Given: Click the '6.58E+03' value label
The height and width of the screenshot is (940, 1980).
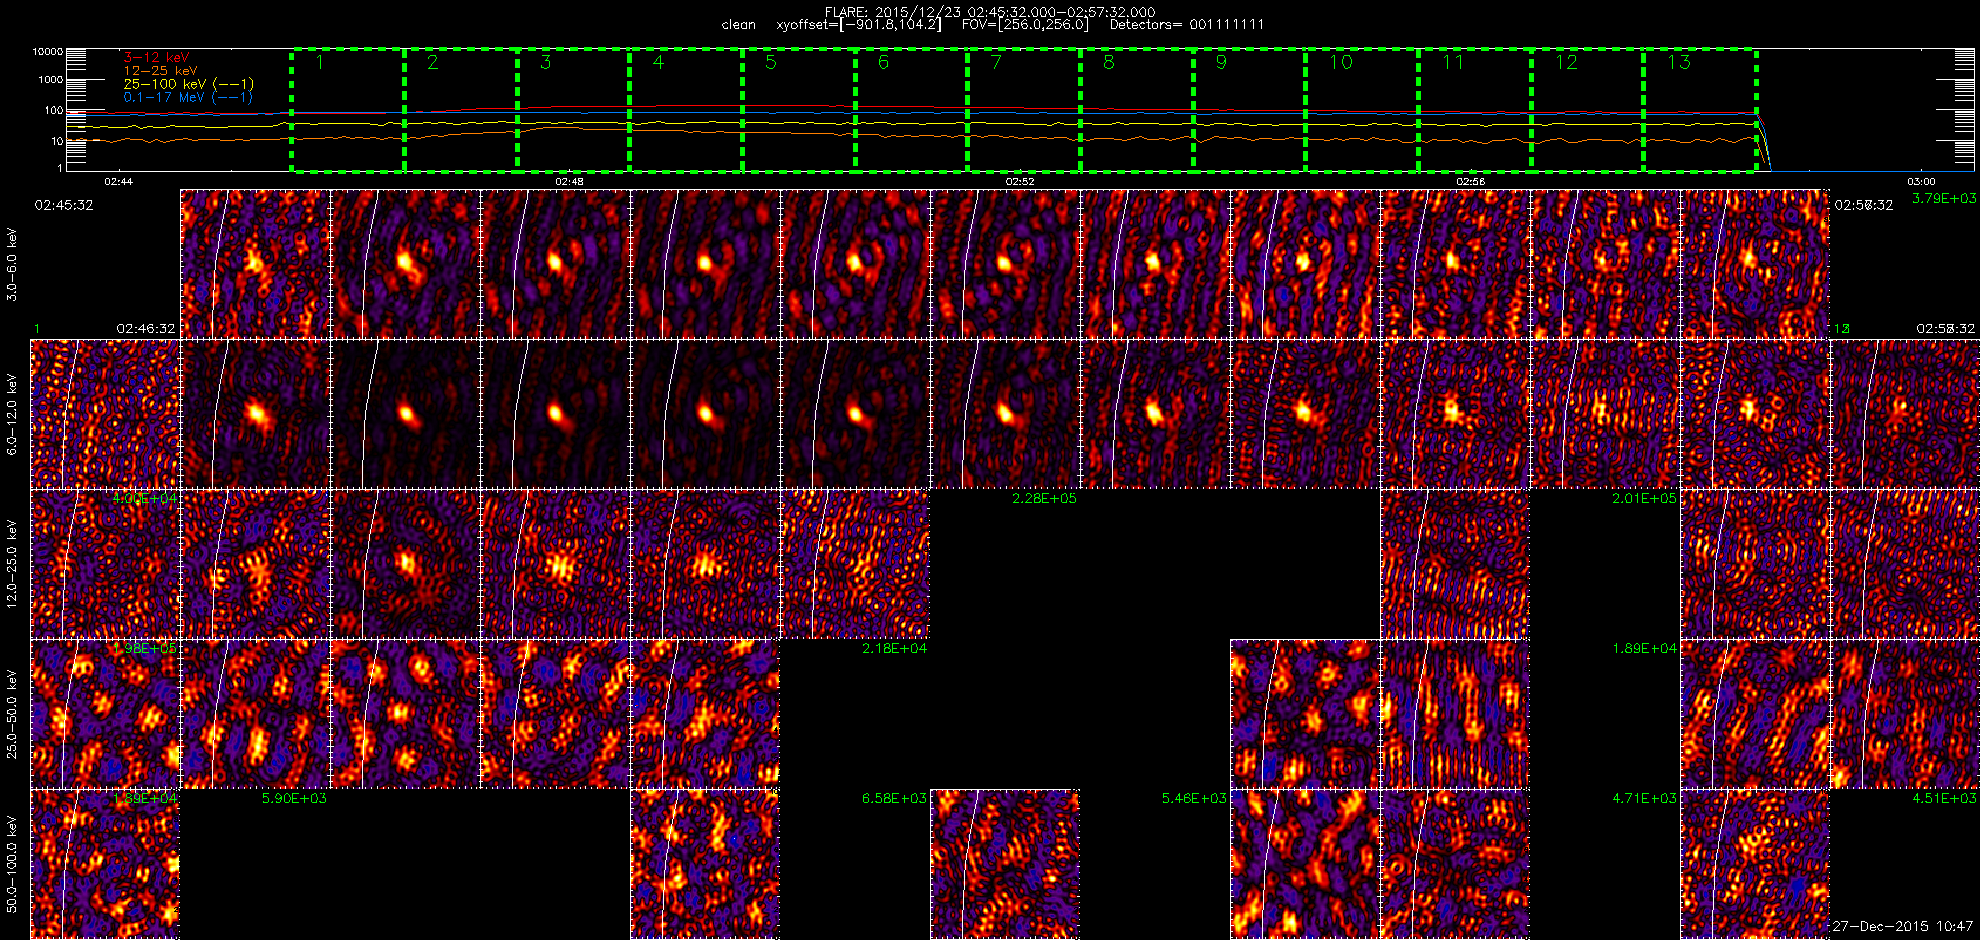Looking at the screenshot, I should [x=894, y=799].
